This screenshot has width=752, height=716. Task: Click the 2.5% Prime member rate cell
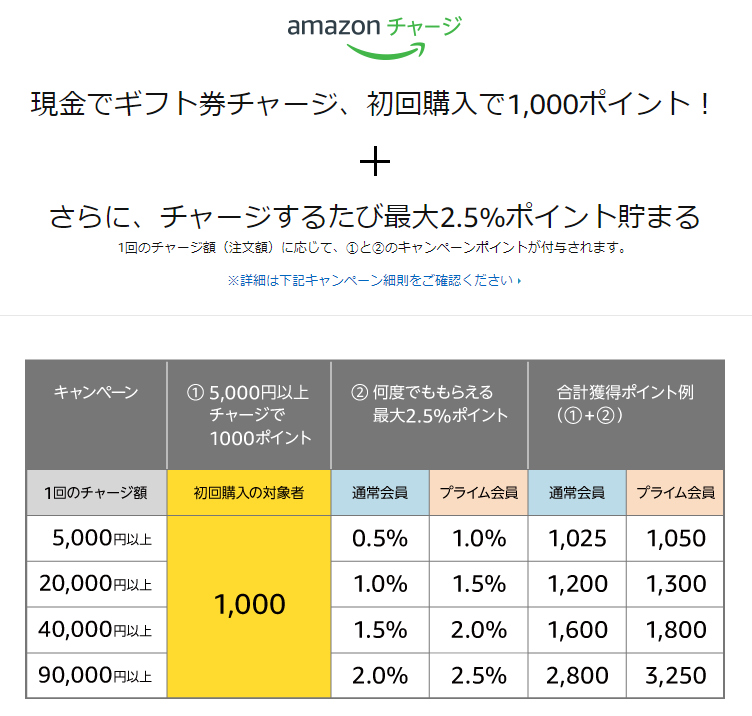pyautogui.click(x=478, y=676)
